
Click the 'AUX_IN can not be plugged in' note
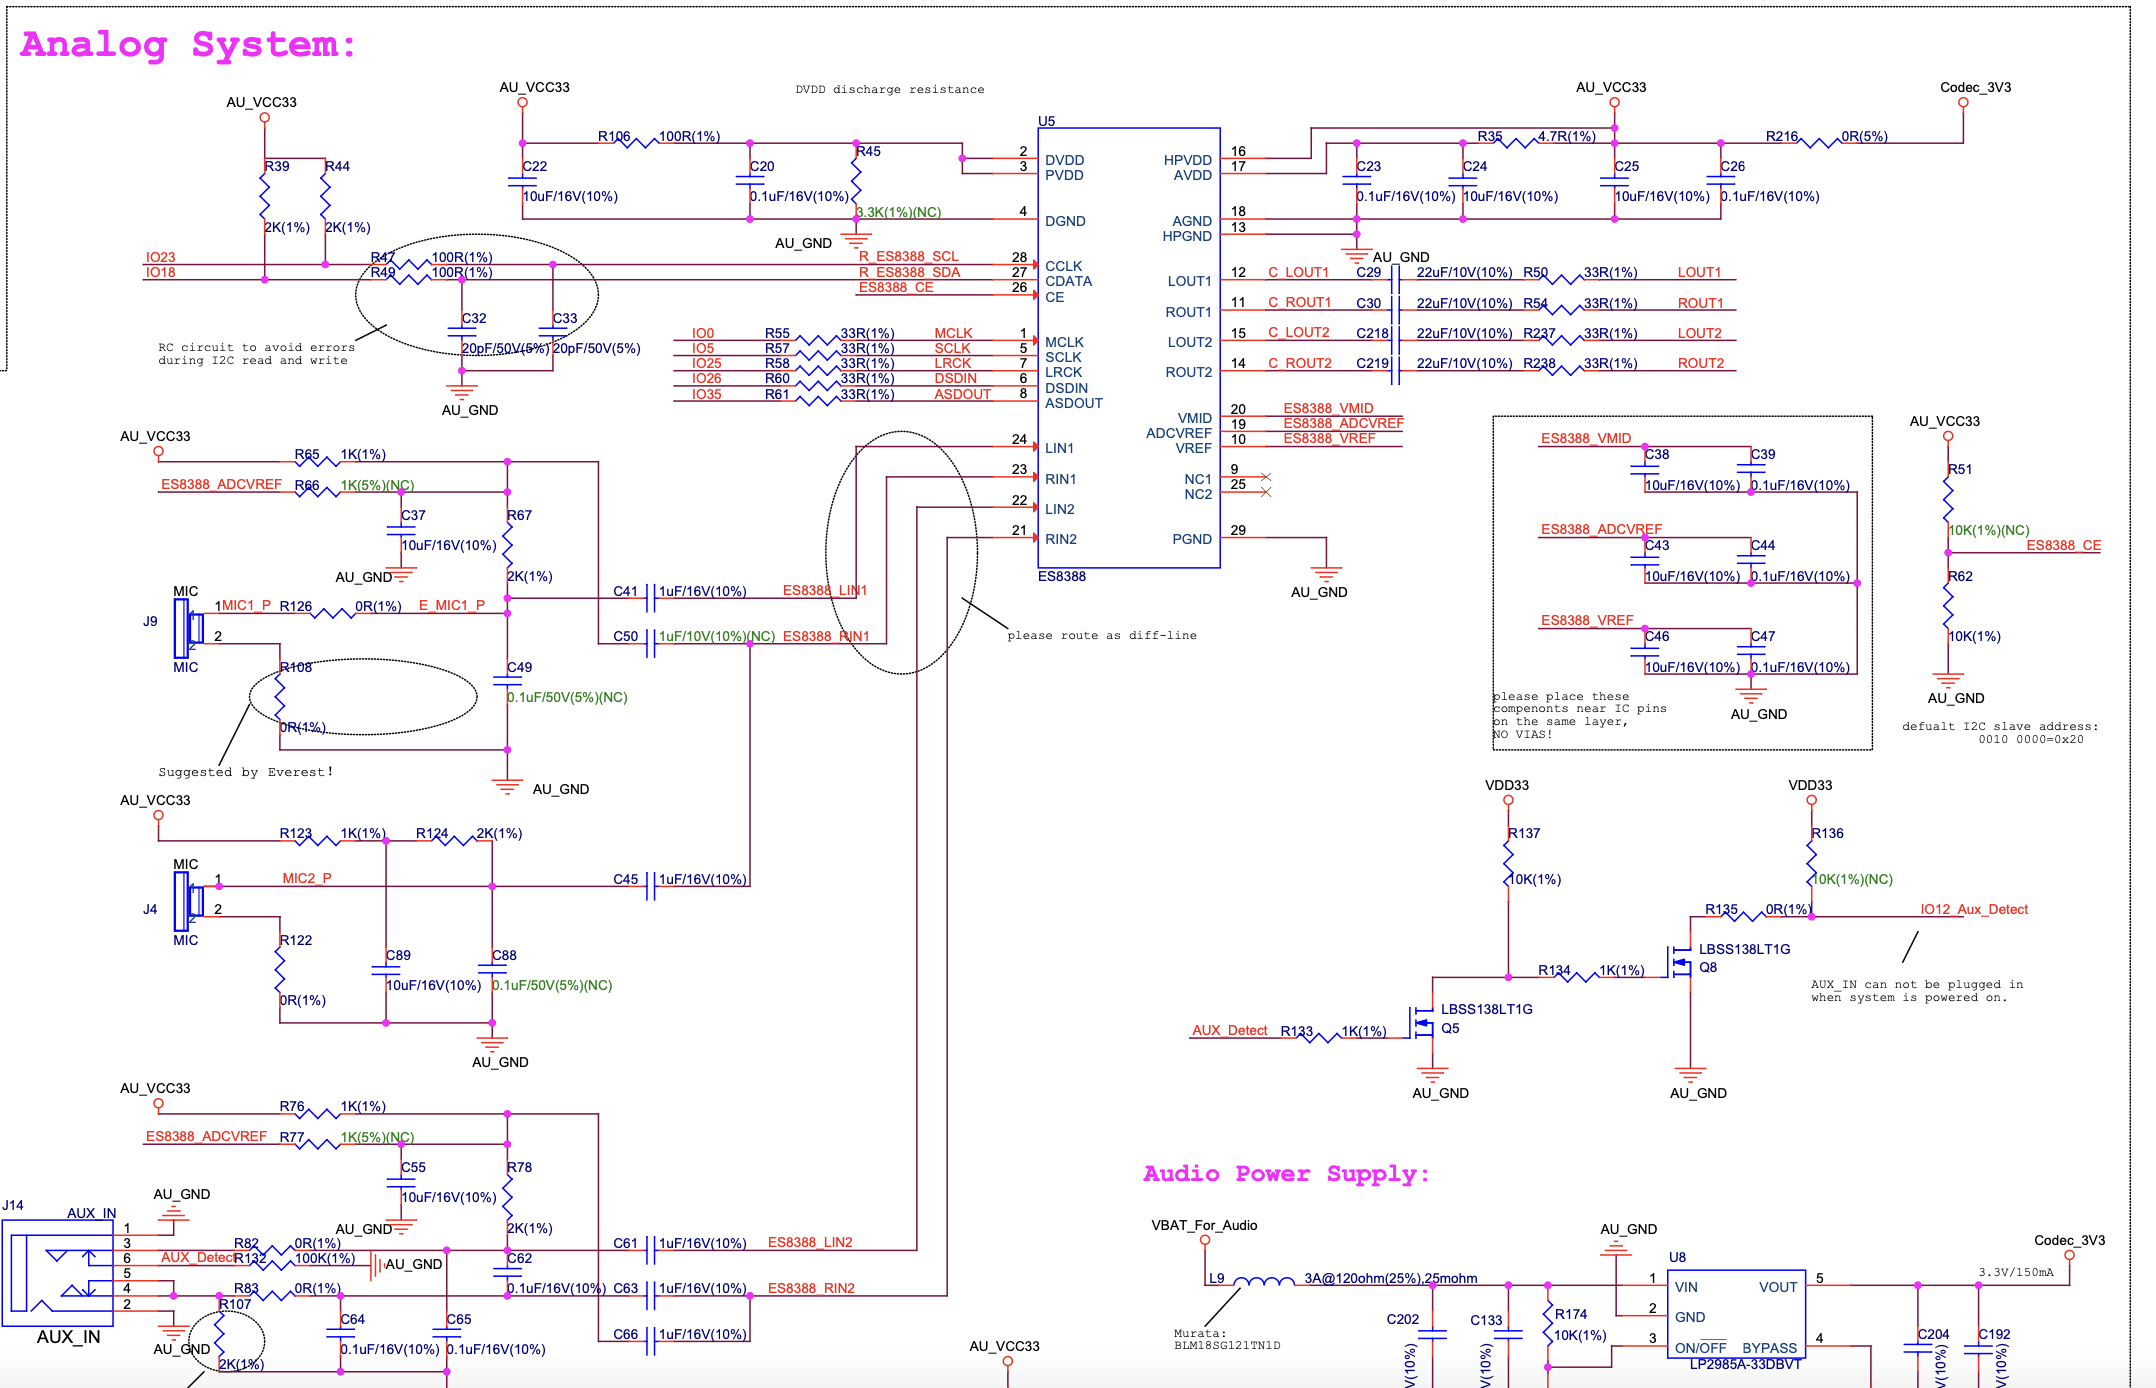click(x=1917, y=991)
